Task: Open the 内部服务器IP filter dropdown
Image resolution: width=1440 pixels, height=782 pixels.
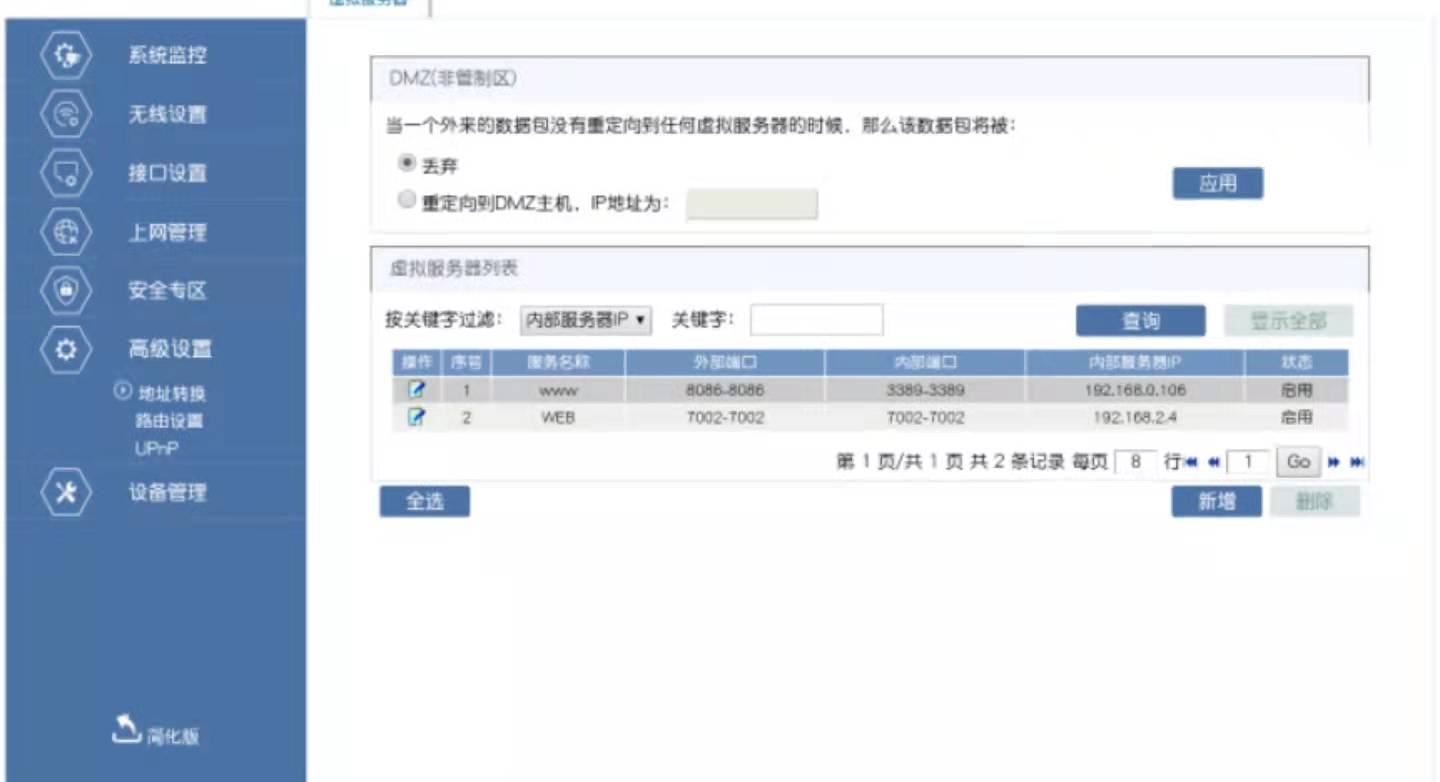Action: (x=586, y=321)
